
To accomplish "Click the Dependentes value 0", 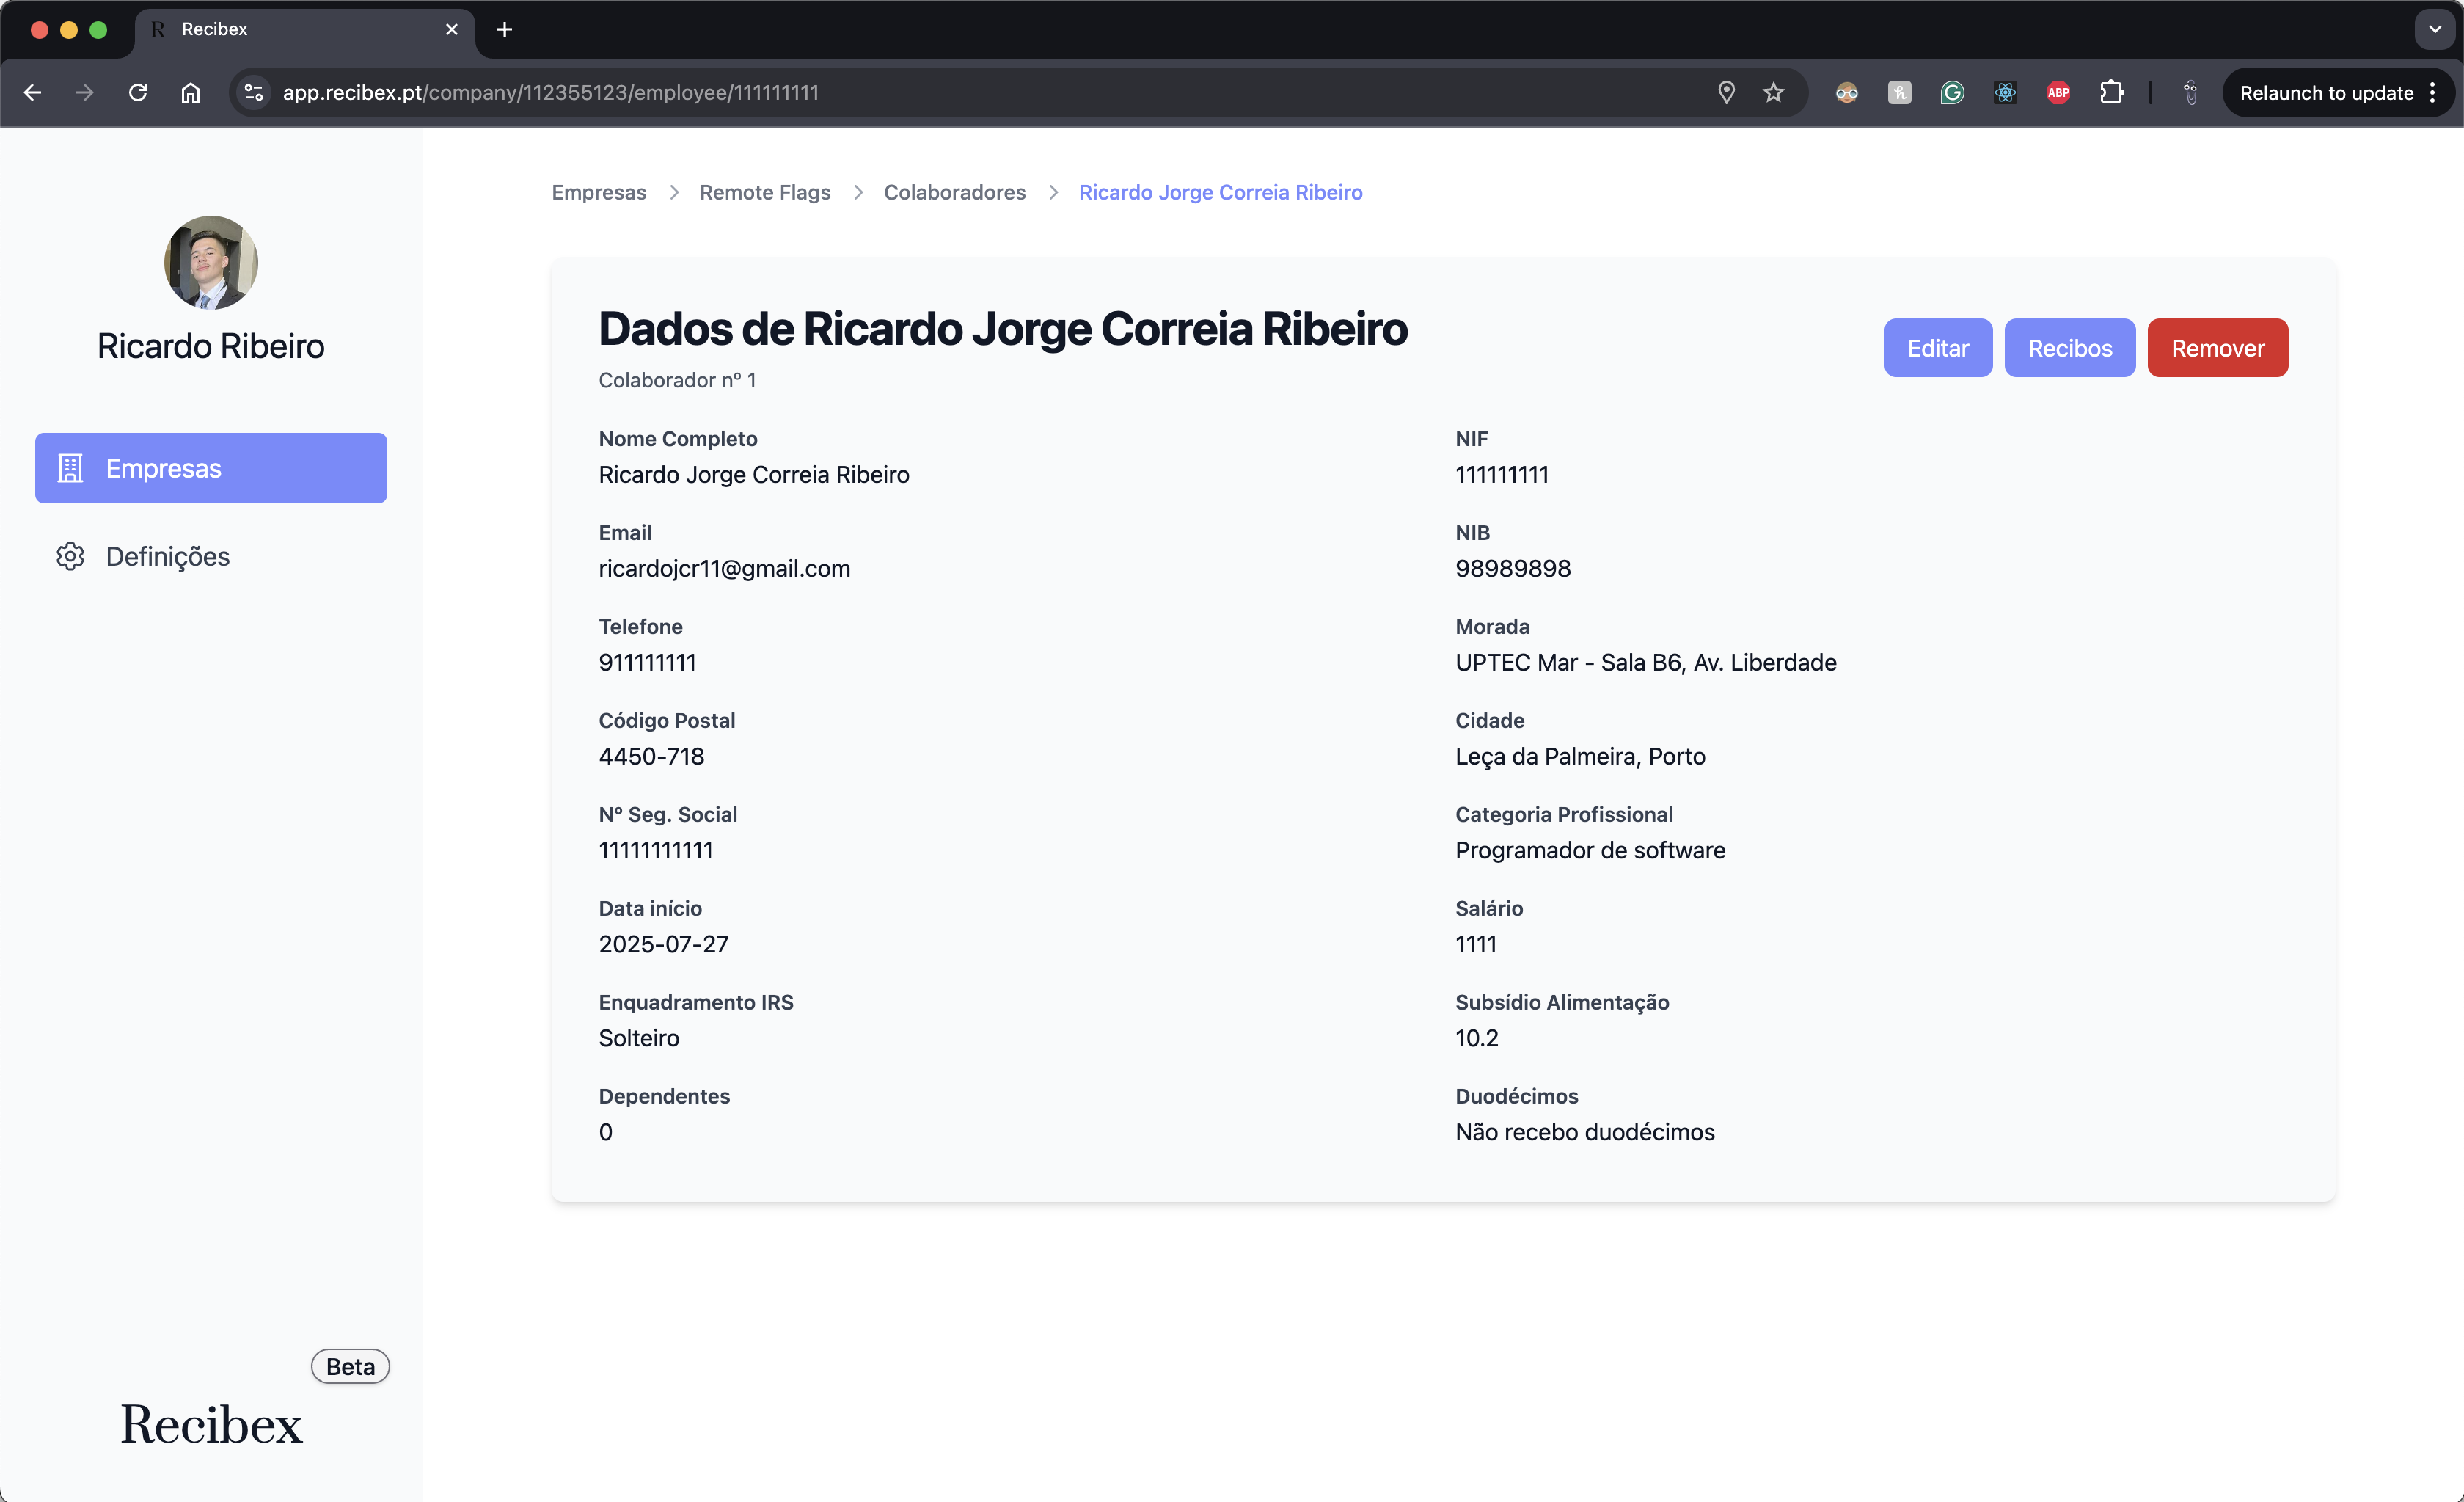I will 606,1132.
